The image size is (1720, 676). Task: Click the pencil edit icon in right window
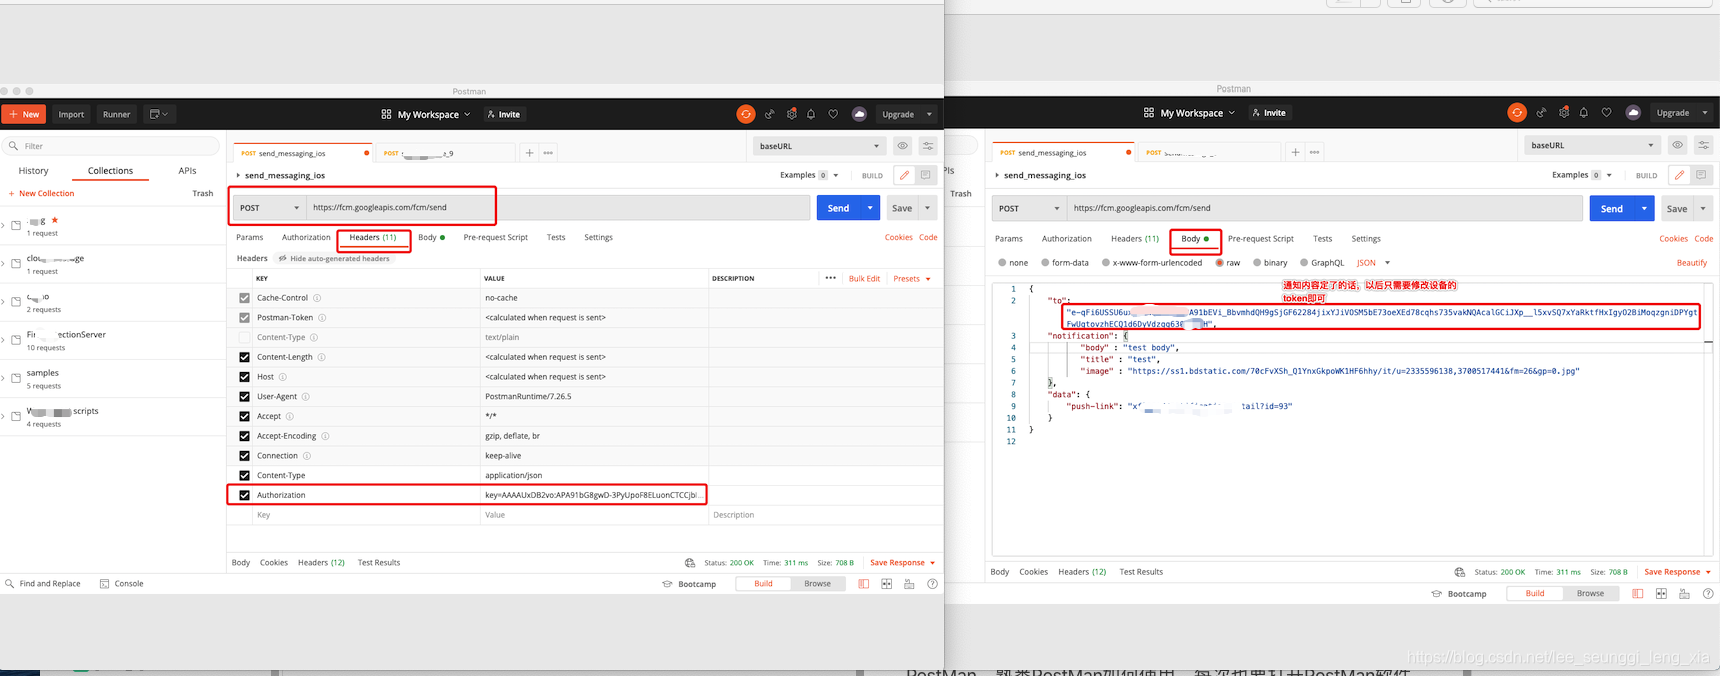1679,175
